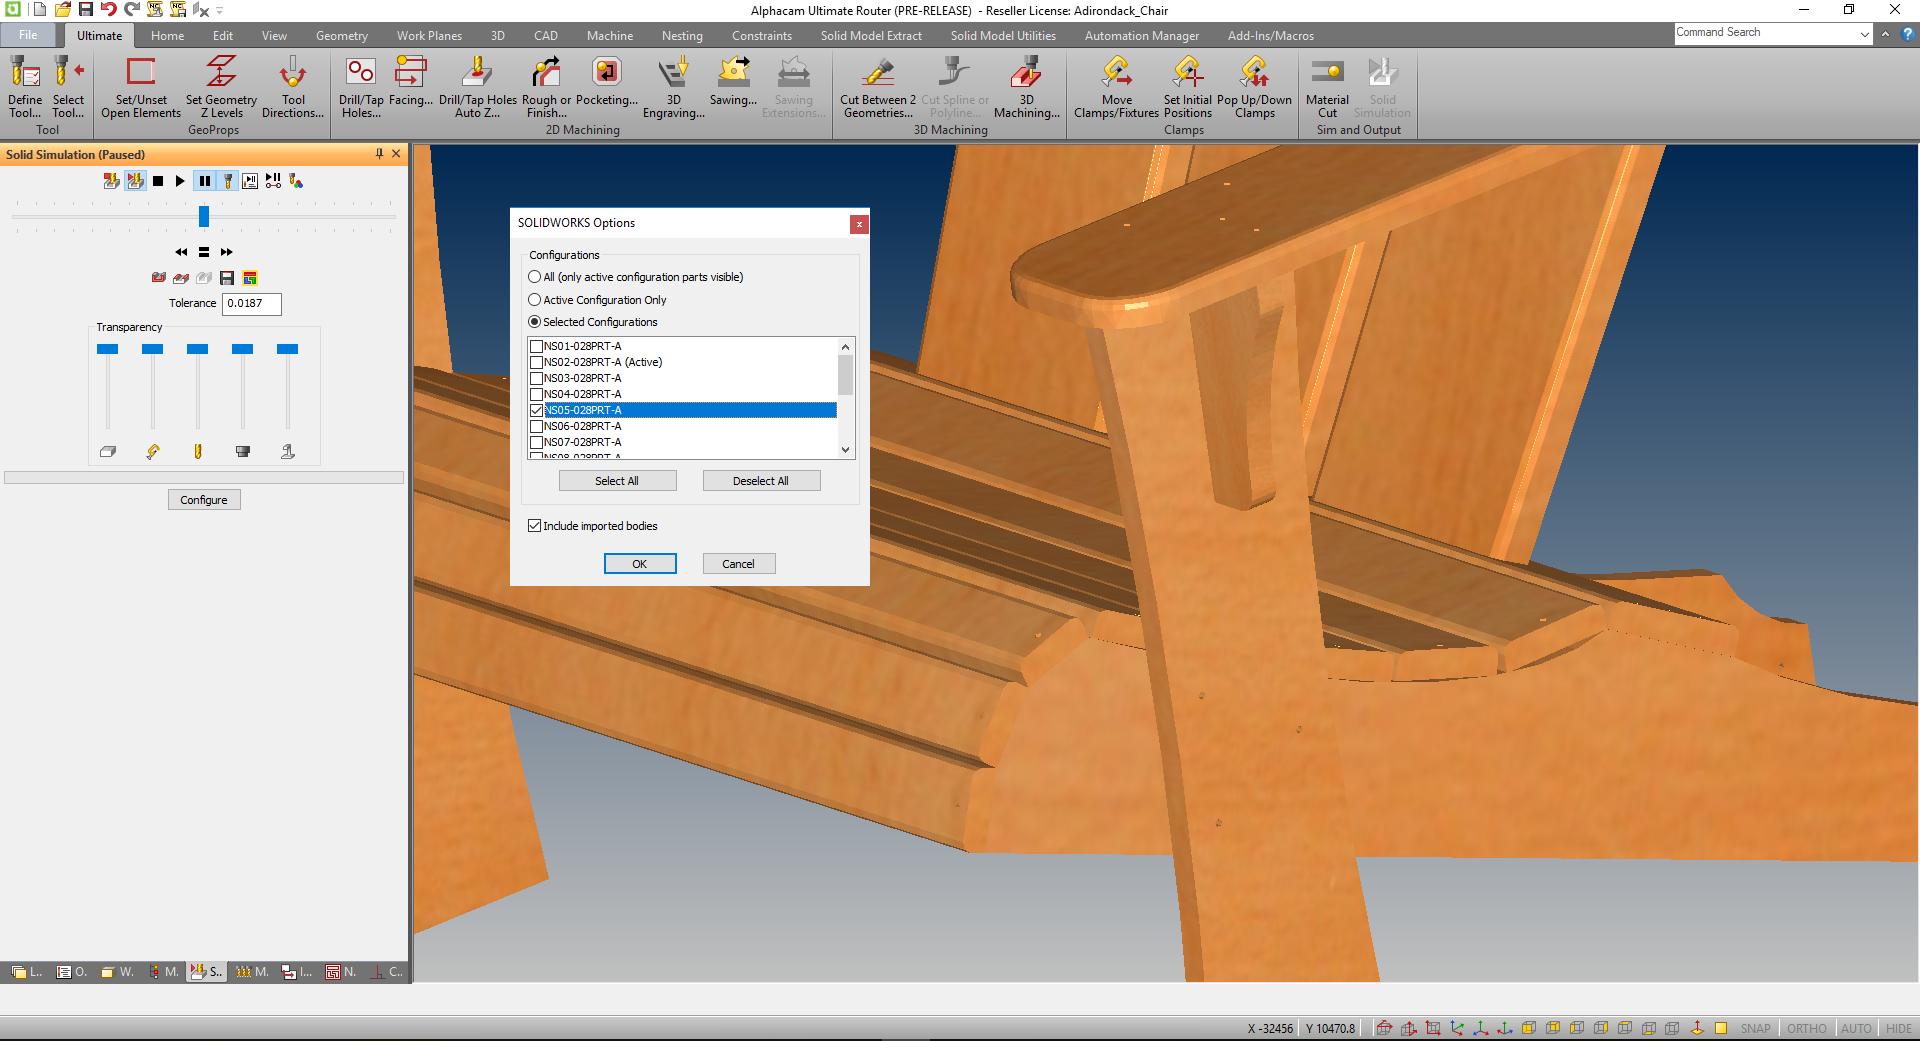Click the pause simulation button

click(x=204, y=181)
